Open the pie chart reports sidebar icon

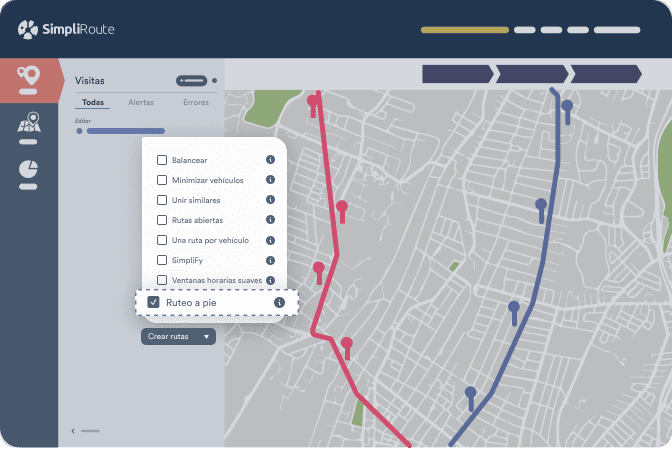[x=28, y=169]
